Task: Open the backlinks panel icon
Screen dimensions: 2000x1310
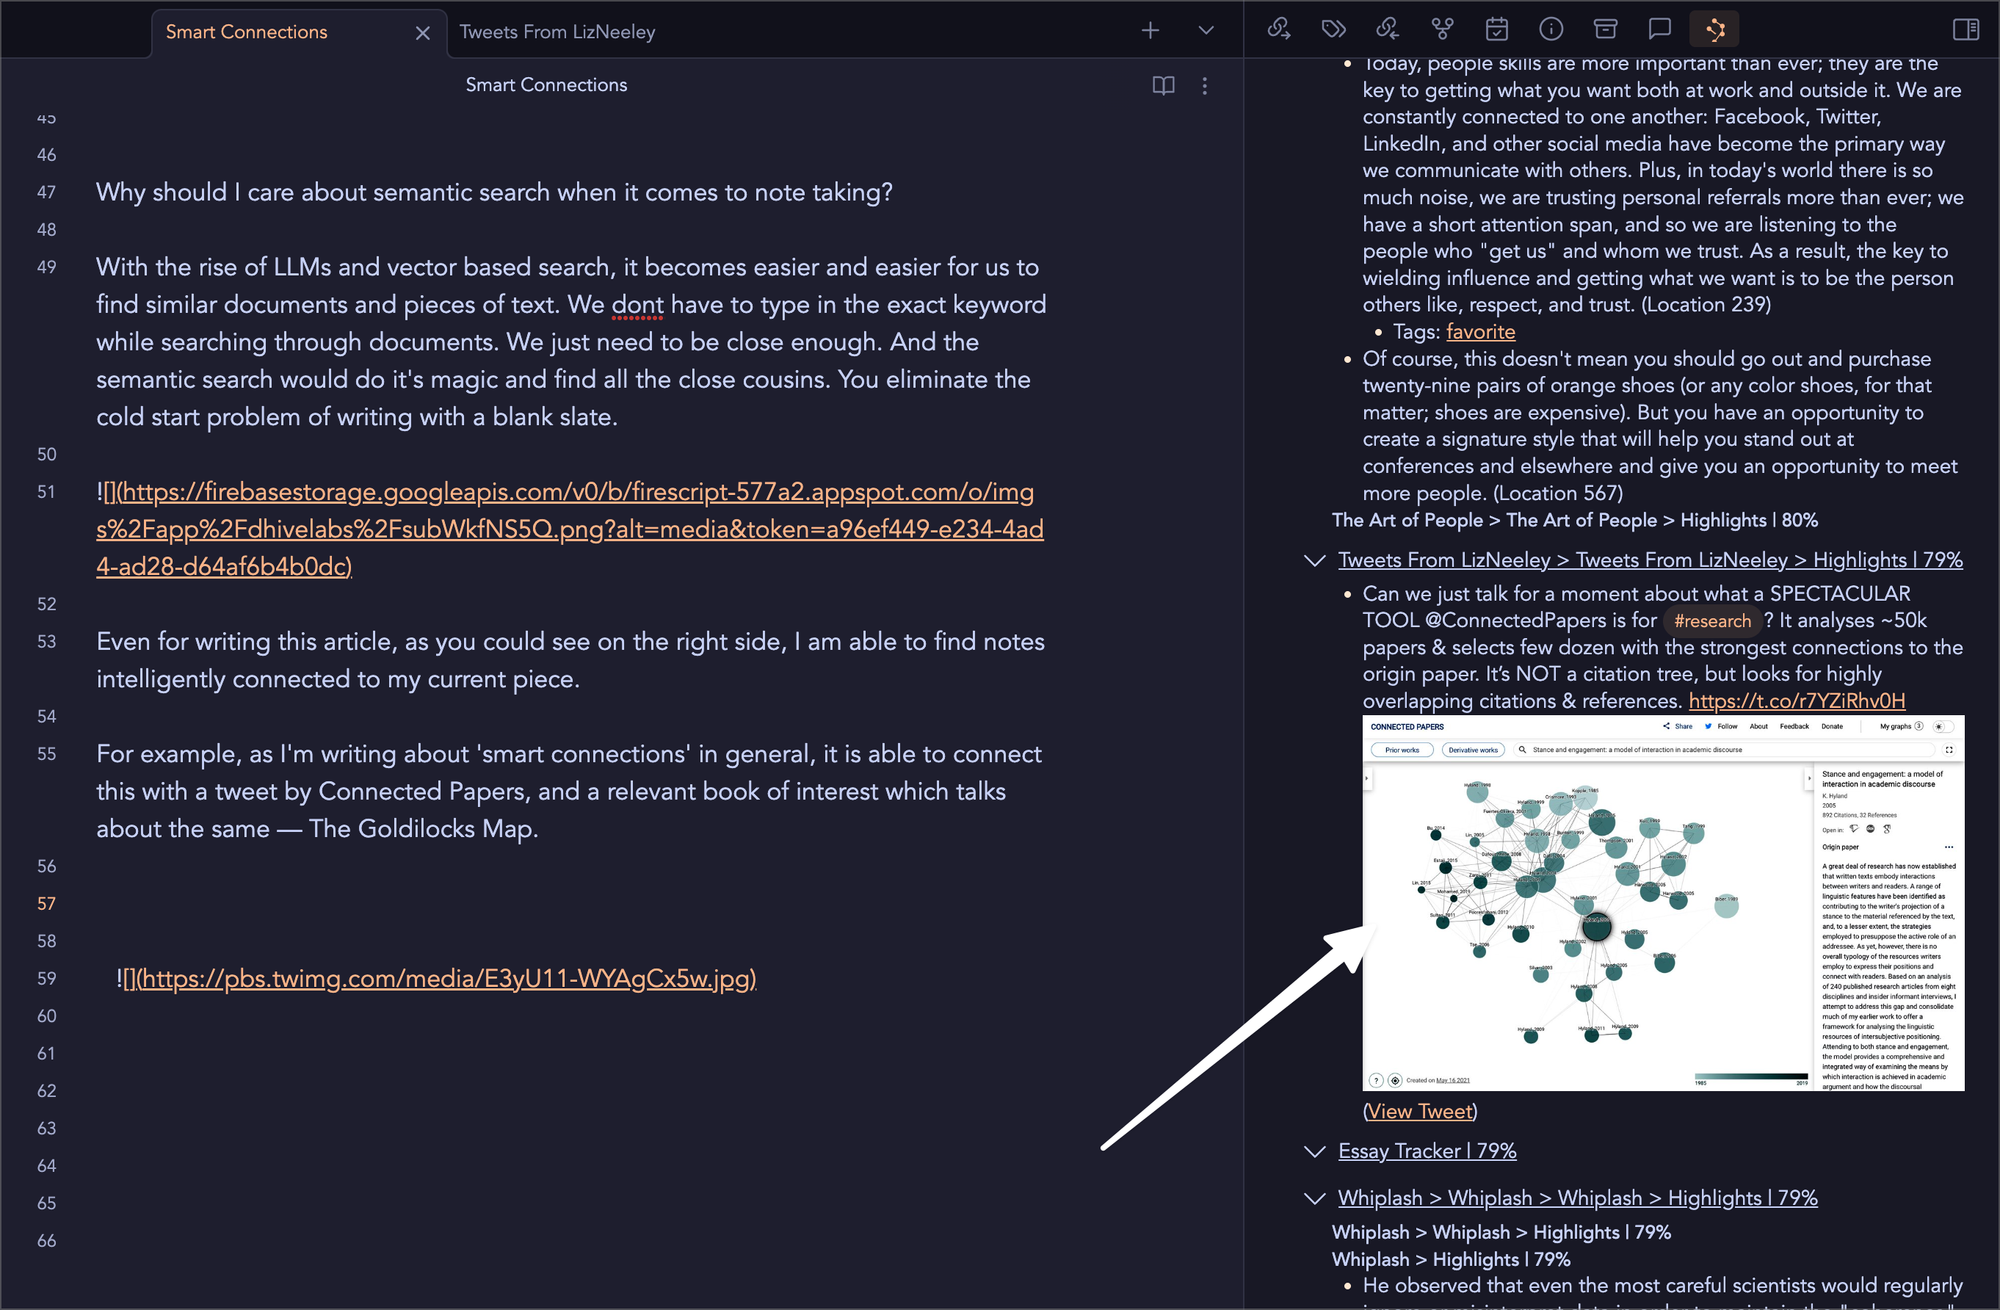Action: pyautogui.click(x=1387, y=29)
